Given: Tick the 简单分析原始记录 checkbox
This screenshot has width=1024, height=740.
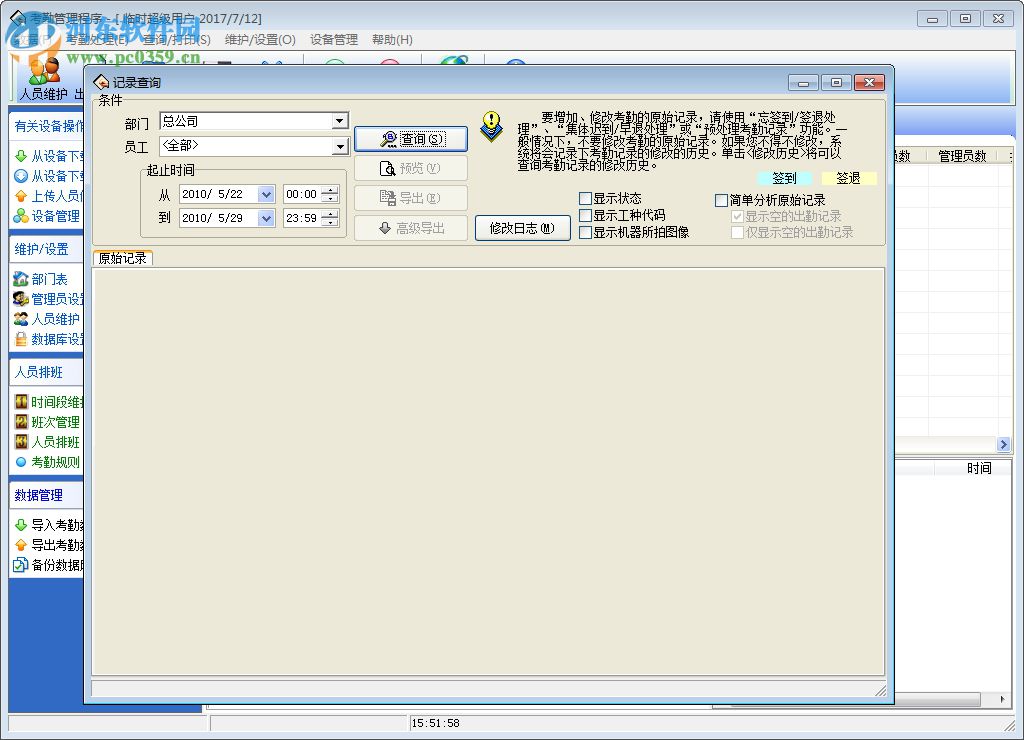Looking at the screenshot, I should coord(722,201).
